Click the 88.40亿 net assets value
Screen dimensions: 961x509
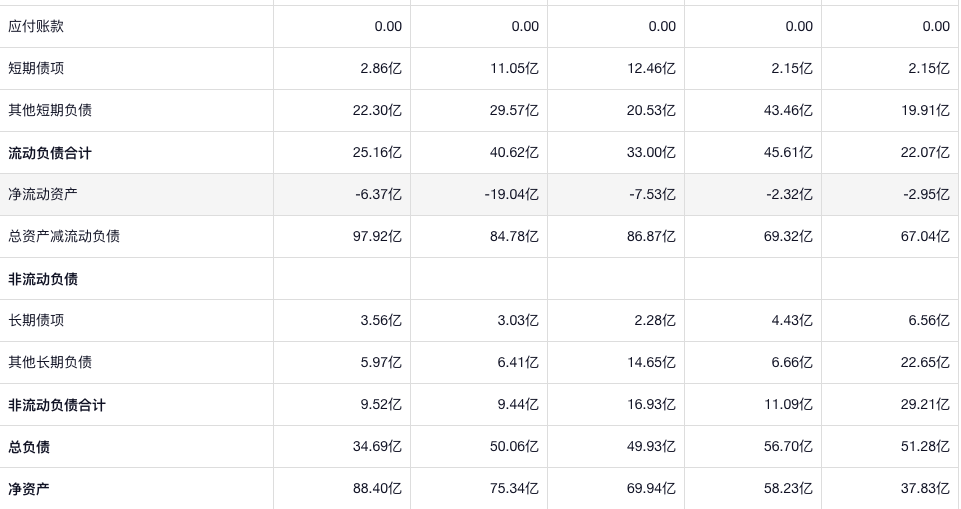(377, 489)
